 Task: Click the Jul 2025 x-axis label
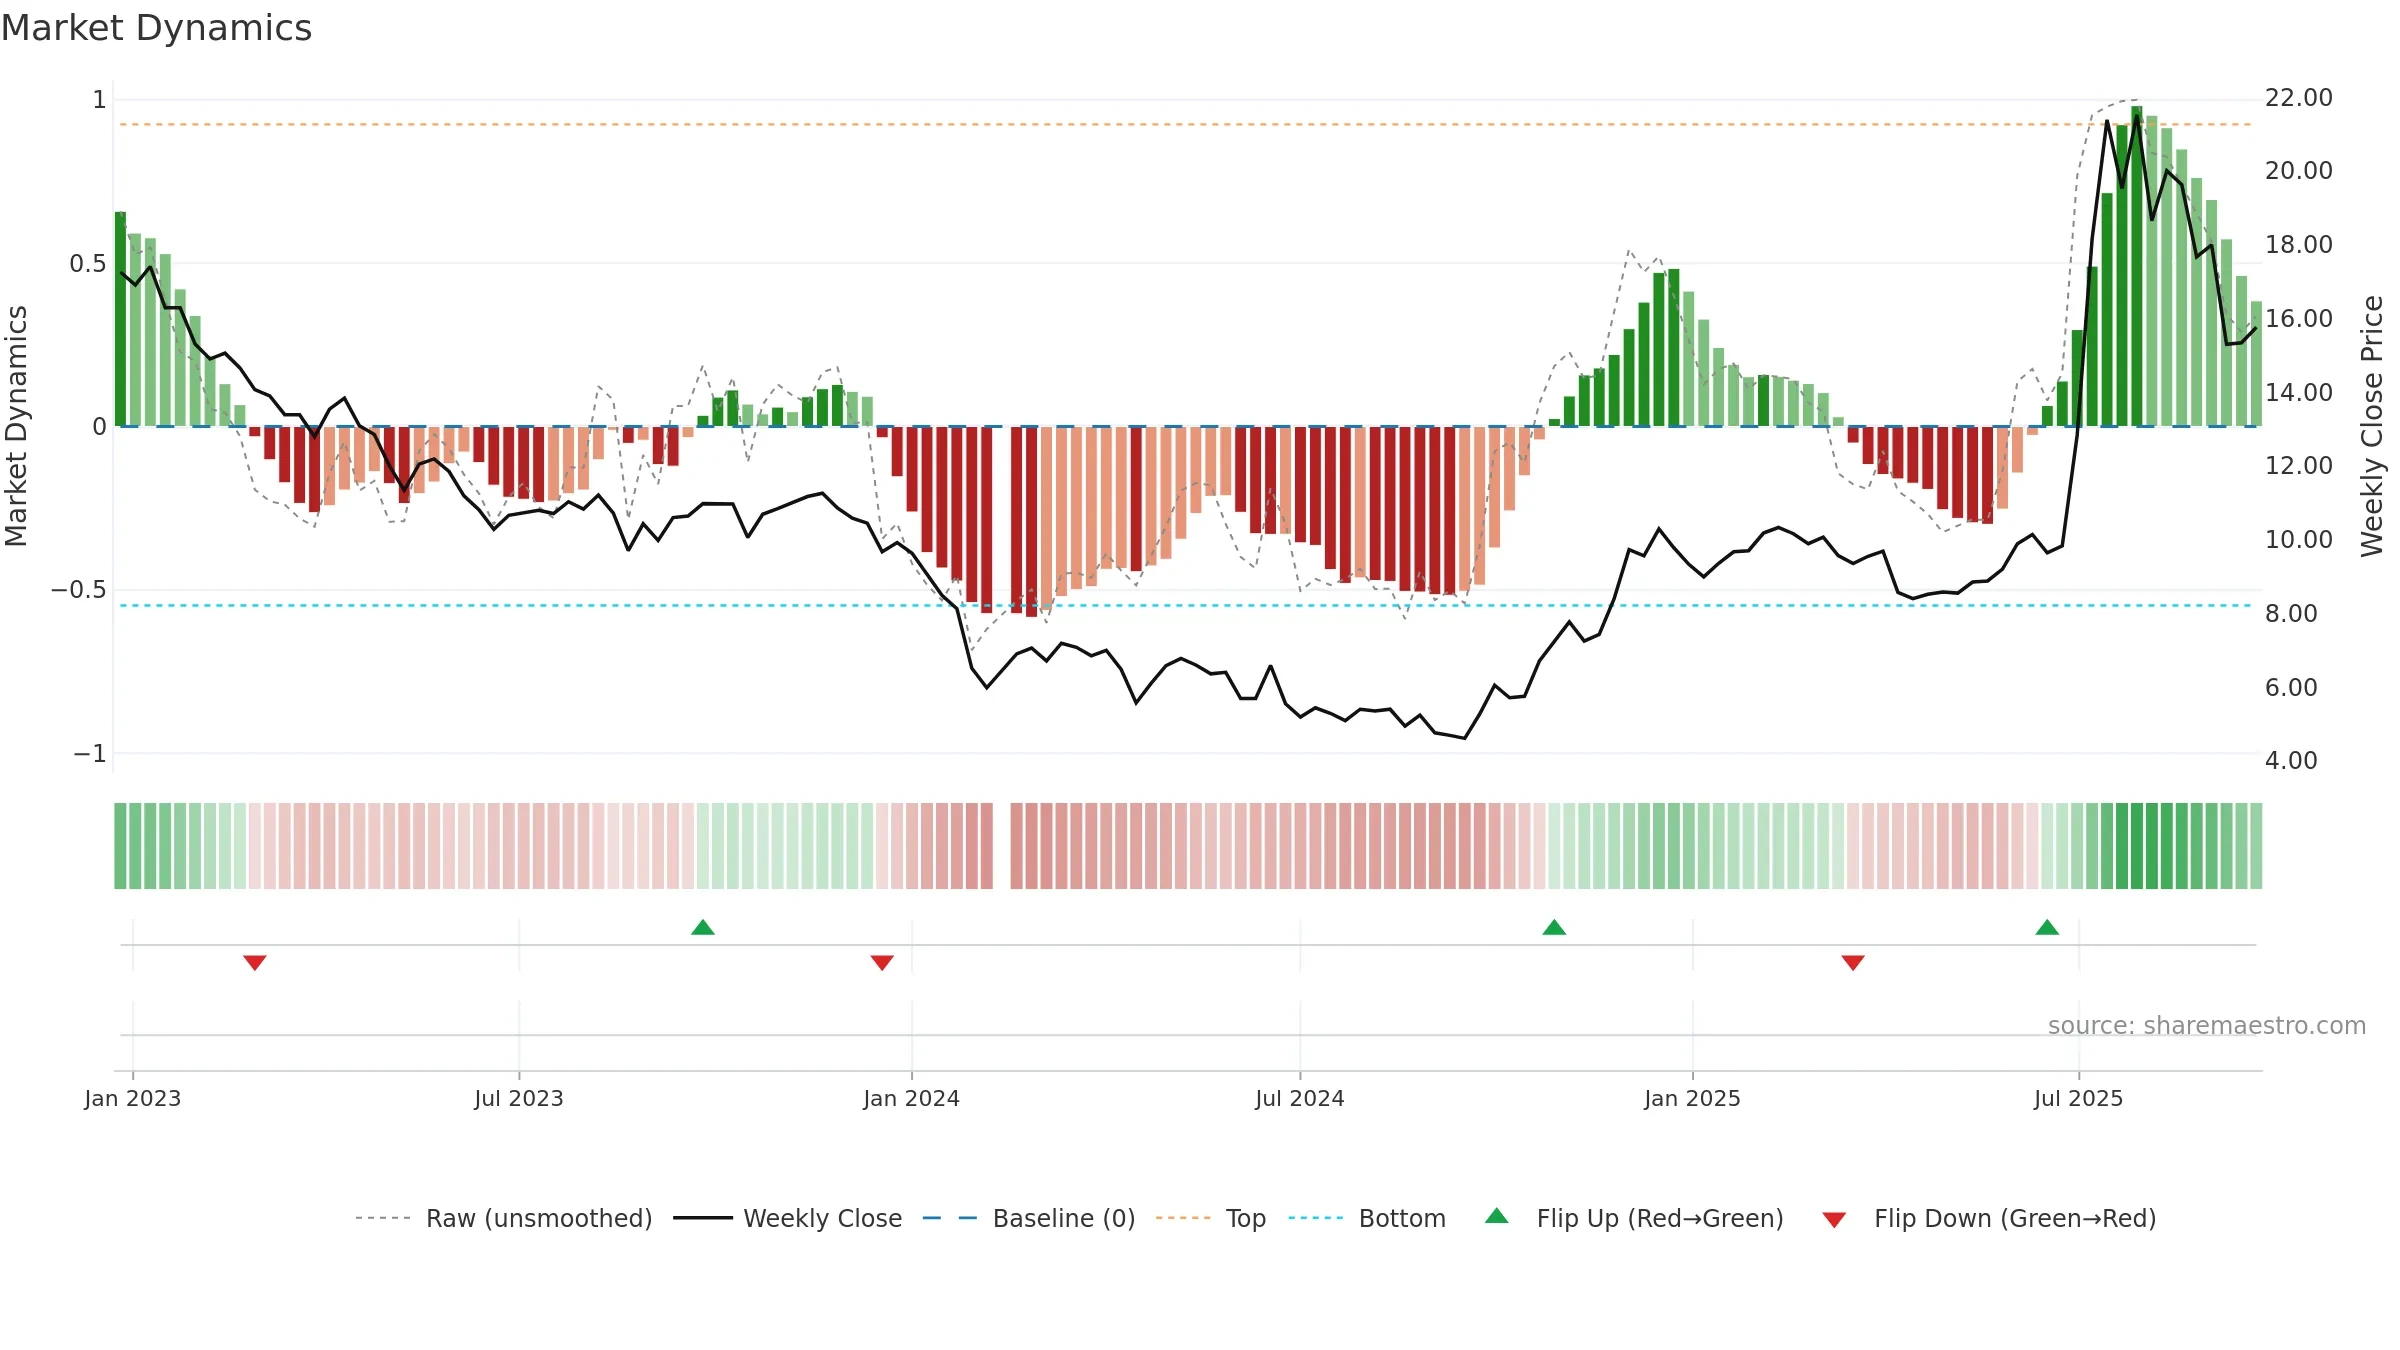point(2079,1098)
